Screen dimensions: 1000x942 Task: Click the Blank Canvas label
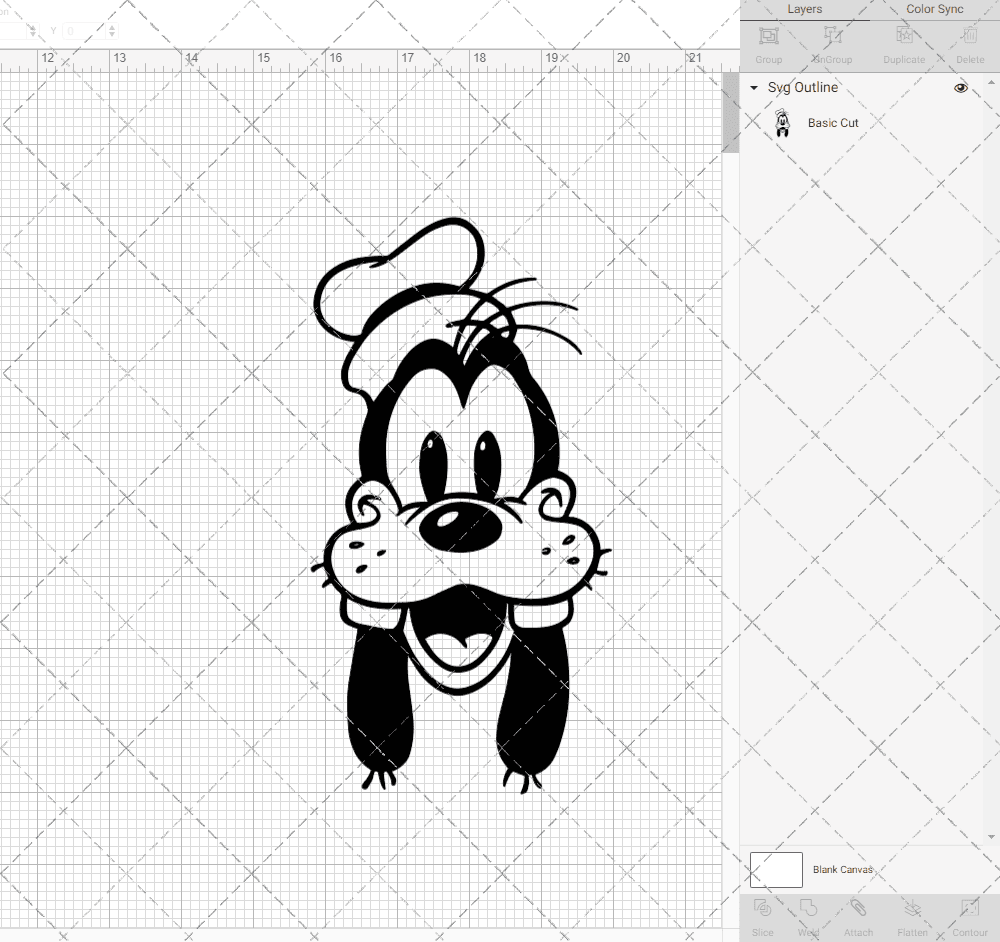[x=842, y=870]
